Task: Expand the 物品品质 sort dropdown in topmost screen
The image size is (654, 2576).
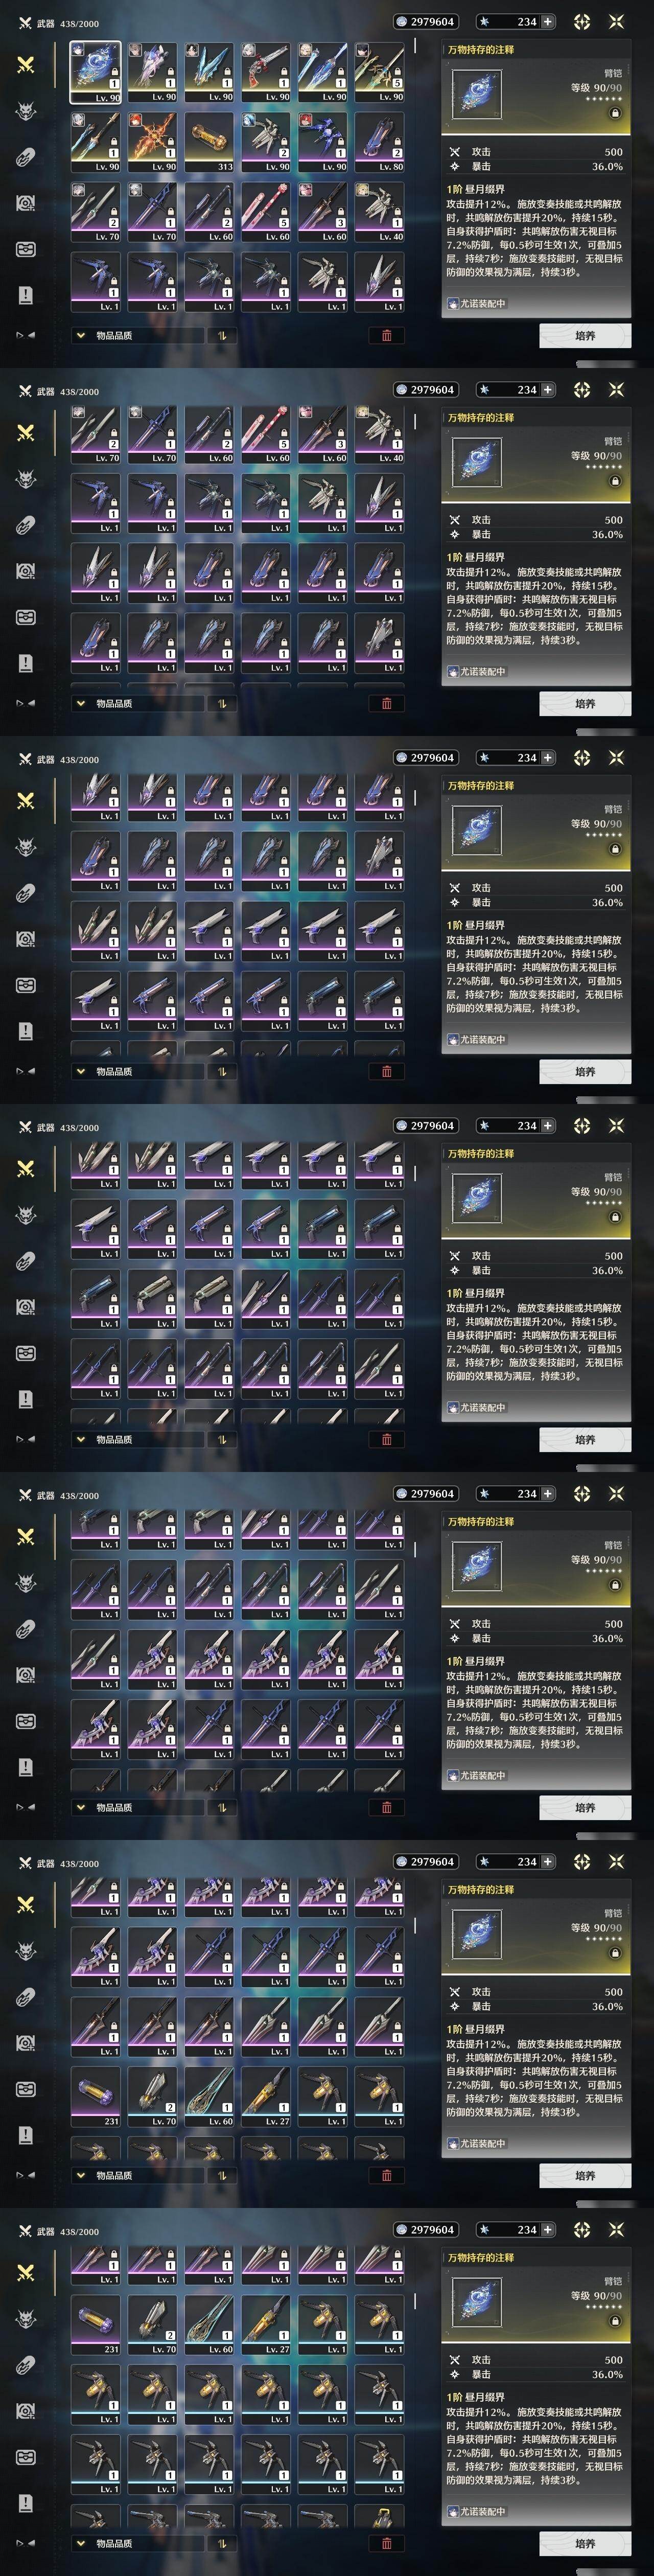Action: [137, 336]
